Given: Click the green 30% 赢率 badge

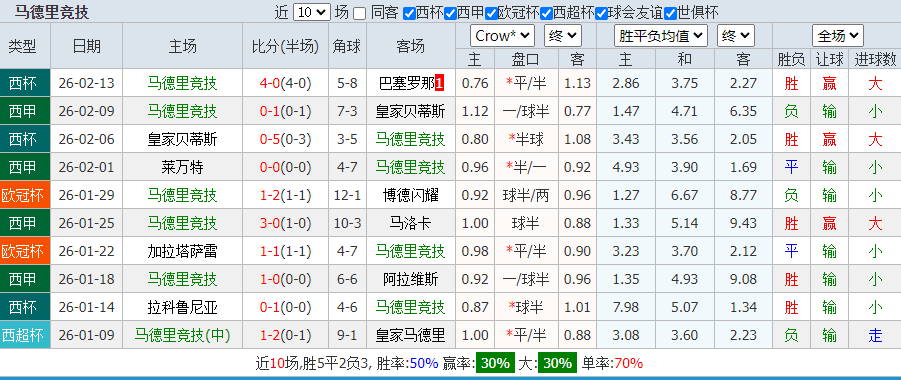Looking at the screenshot, I should coord(495,363).
